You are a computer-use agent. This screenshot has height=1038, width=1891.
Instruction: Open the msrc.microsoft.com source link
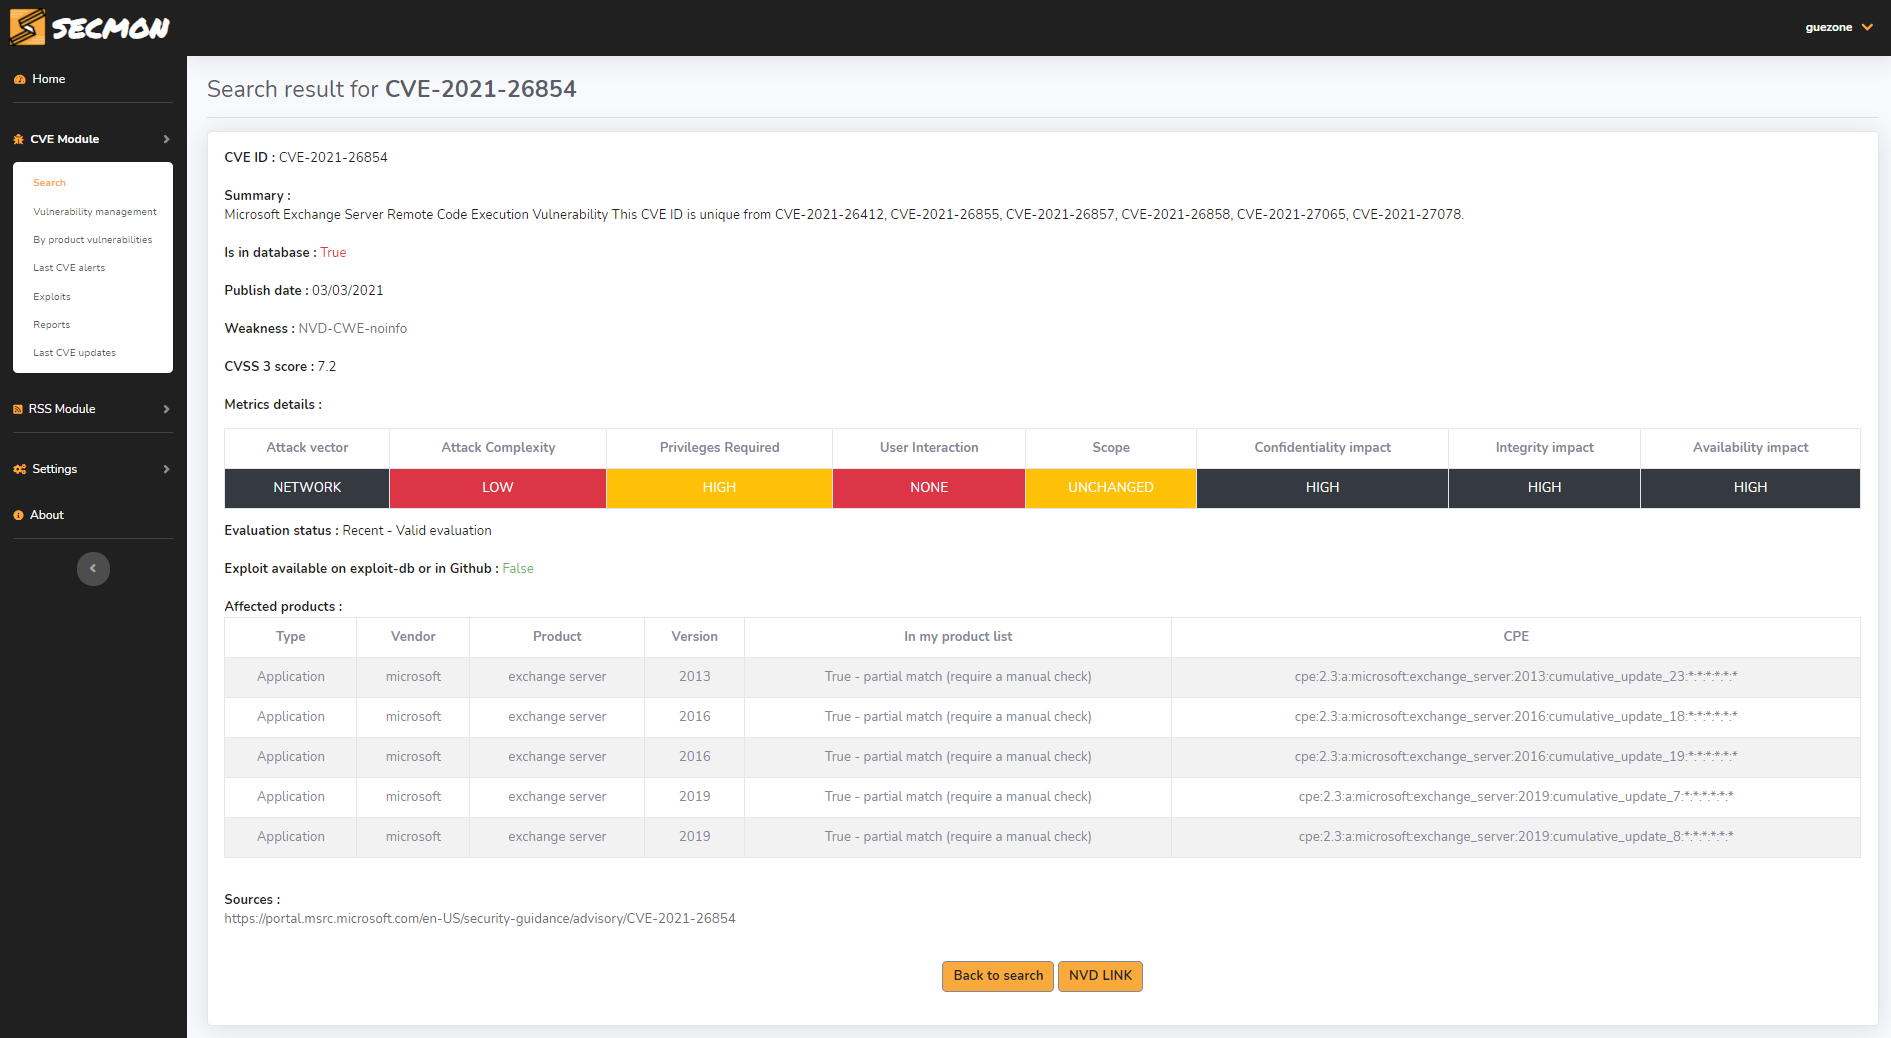(x=480, y=918)
